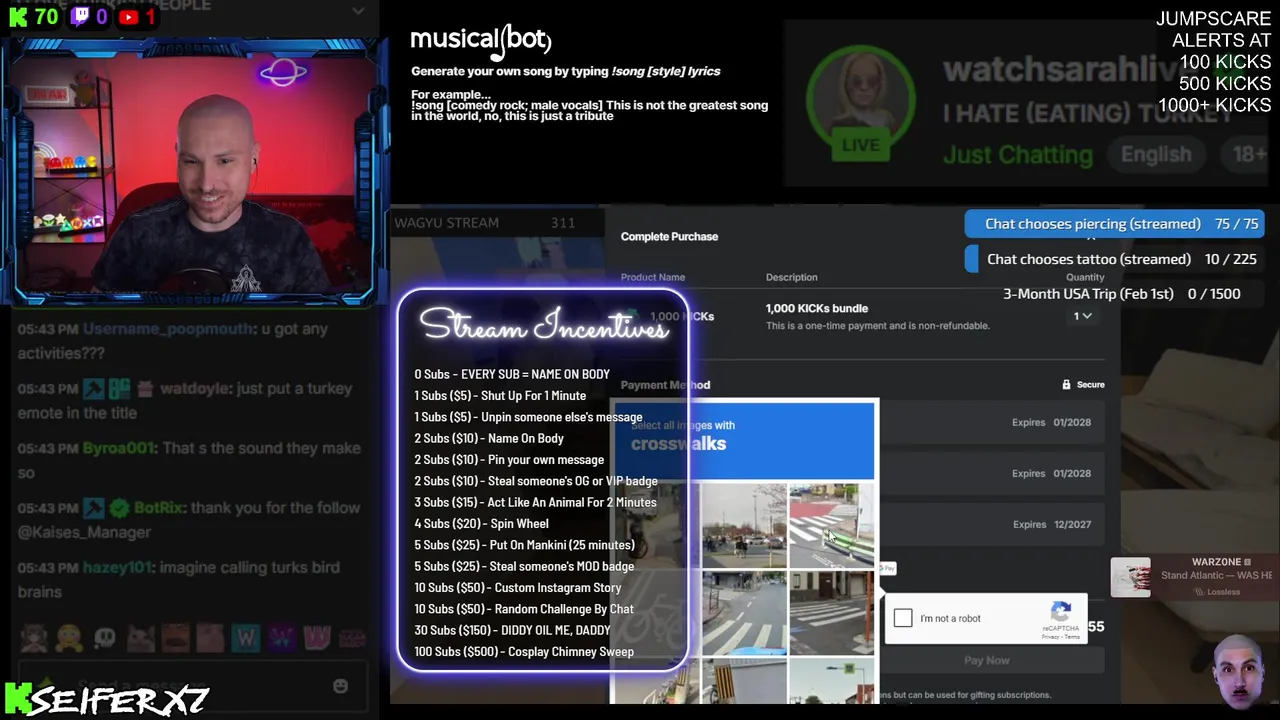Collapse the chat header chevron
1280x720 pixels.
point(358,11)
